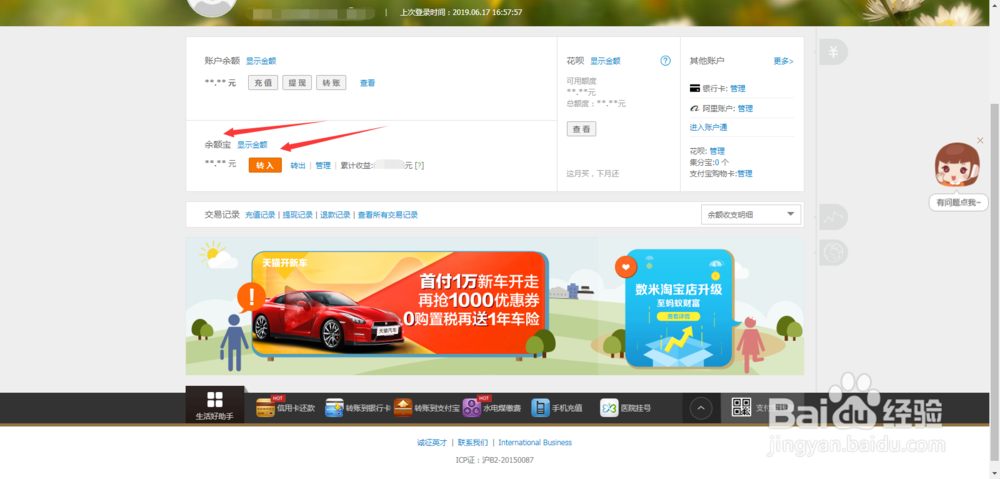Image resolution: width=1000 pixels, height=479 pixels.
Task: Click the 充值 button
Action: [x=263, y=82]
